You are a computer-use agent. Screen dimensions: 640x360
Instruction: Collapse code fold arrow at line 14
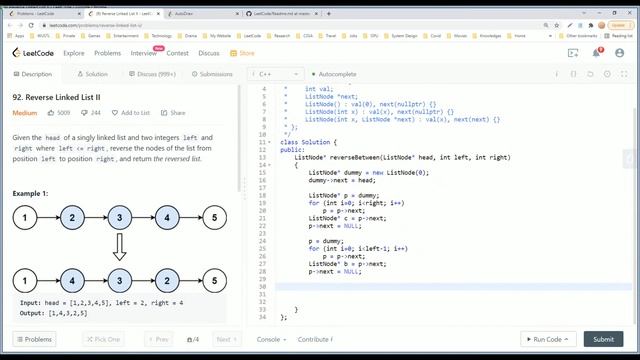[x=269, y=165]
